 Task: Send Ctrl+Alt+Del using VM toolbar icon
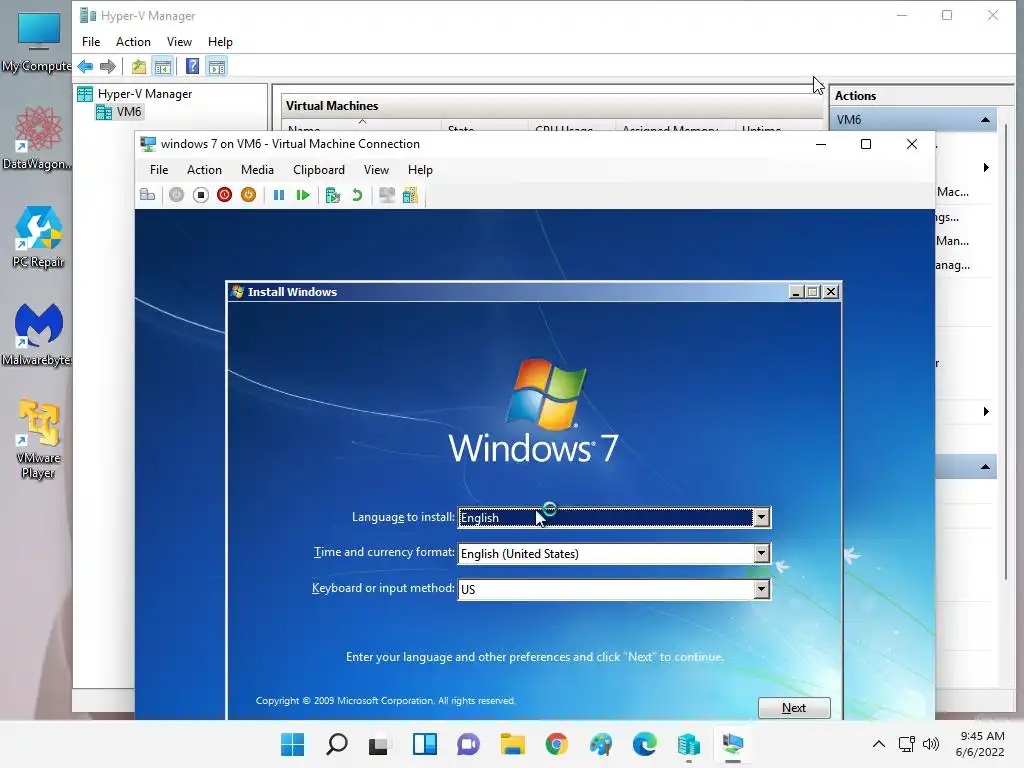(x=148, y=195)
